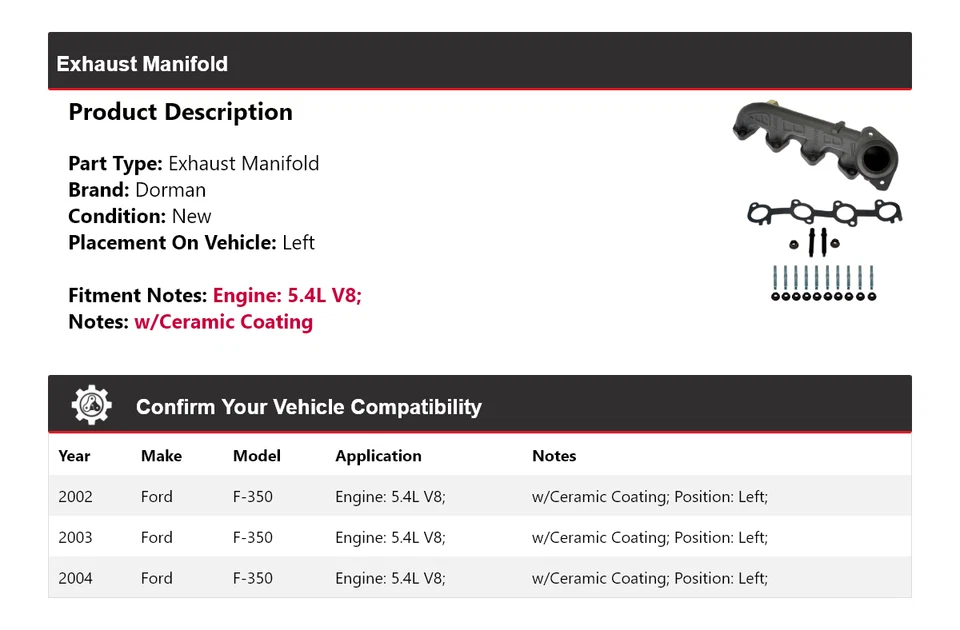Click the Notes column header
The width and height of the screenshot is (960, 630).
pos(554,456)
